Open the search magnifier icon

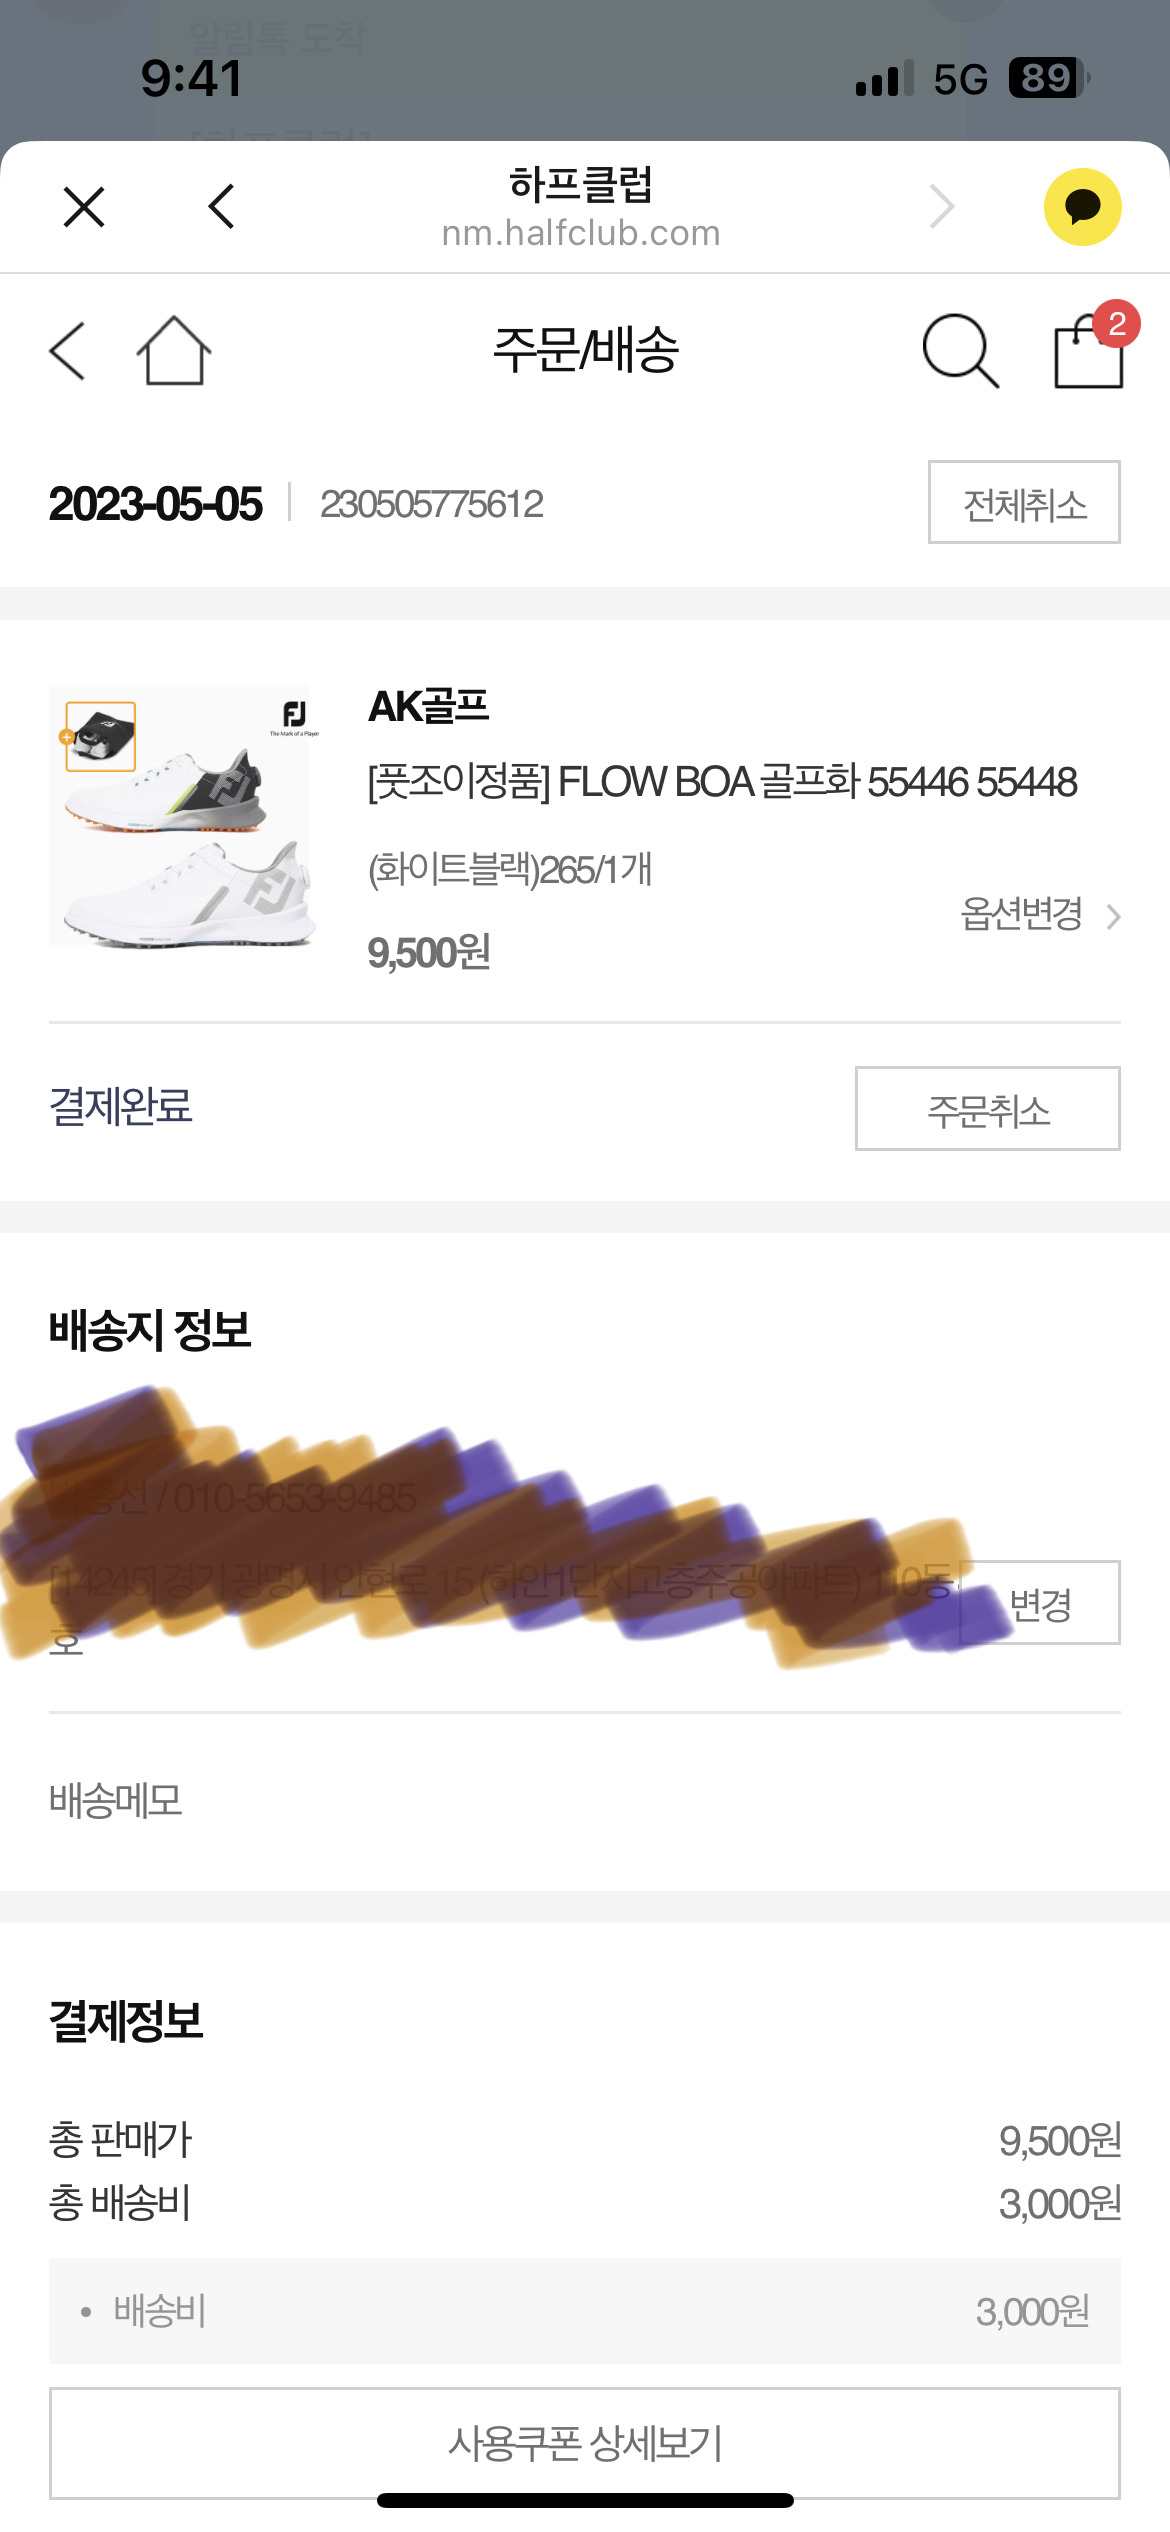(x=960, y=351)
